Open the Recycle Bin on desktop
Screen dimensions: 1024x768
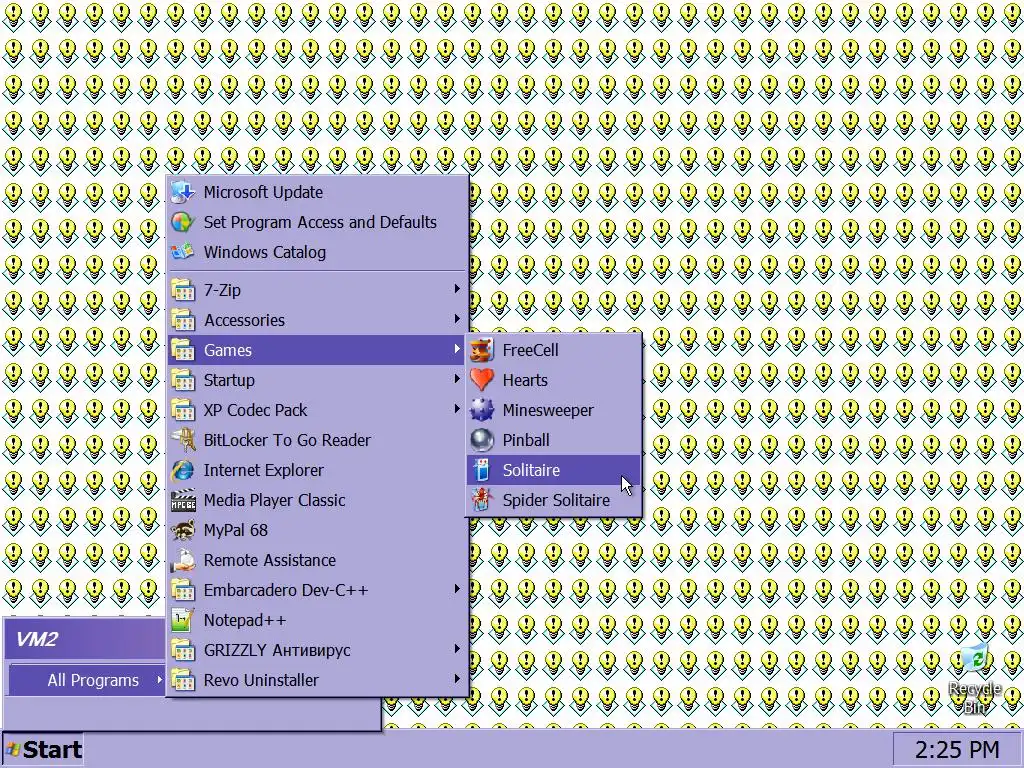pos(974,678)
